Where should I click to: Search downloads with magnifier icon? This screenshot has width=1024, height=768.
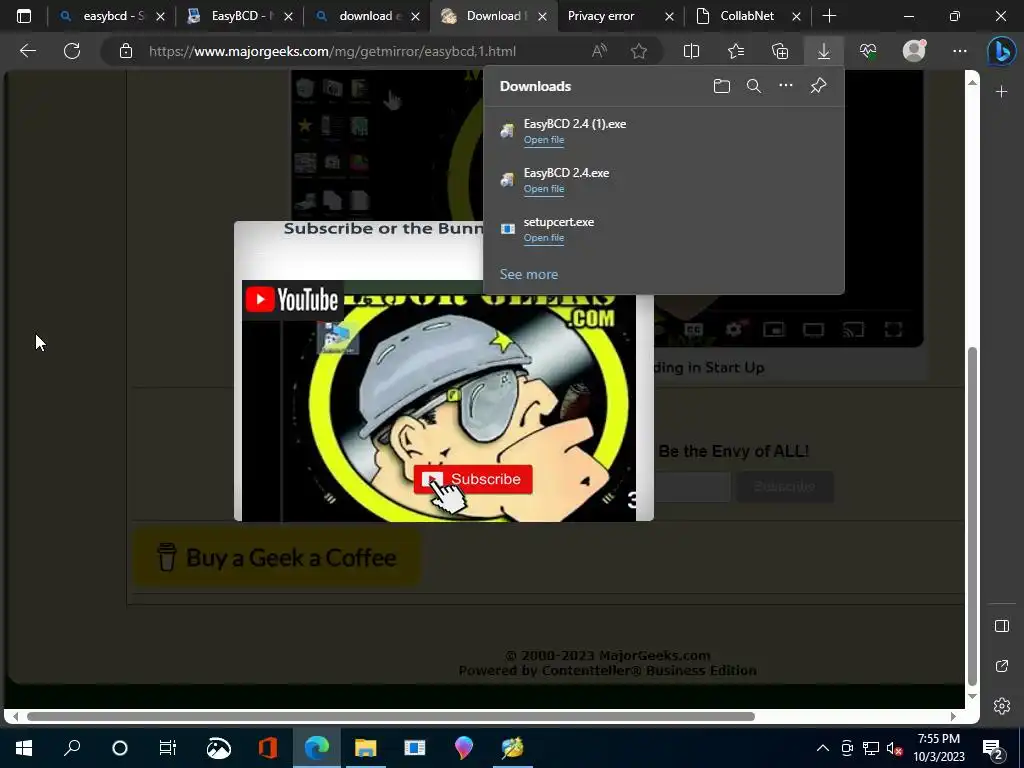tap(754, 86)
